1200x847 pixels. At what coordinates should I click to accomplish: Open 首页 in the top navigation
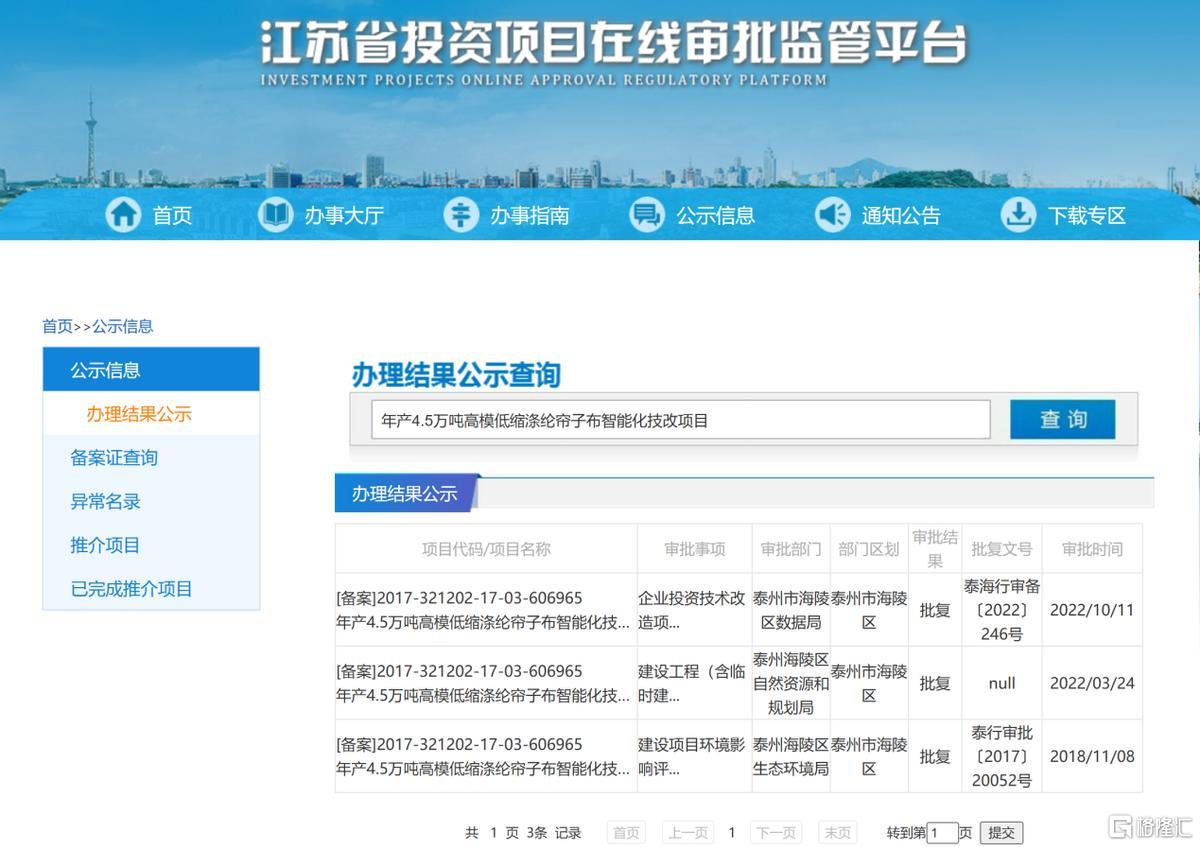(172, 215)
